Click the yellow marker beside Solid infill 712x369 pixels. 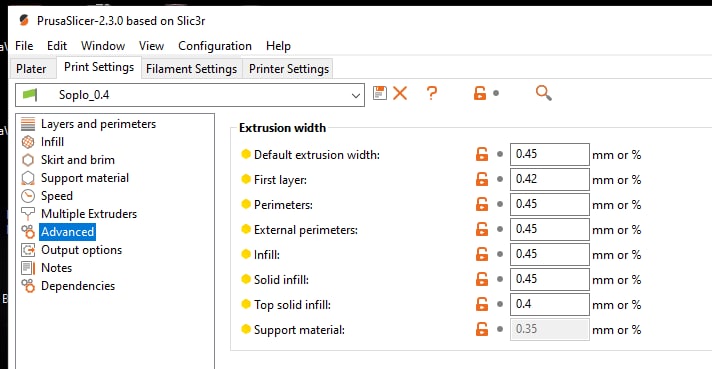point(246,279)
